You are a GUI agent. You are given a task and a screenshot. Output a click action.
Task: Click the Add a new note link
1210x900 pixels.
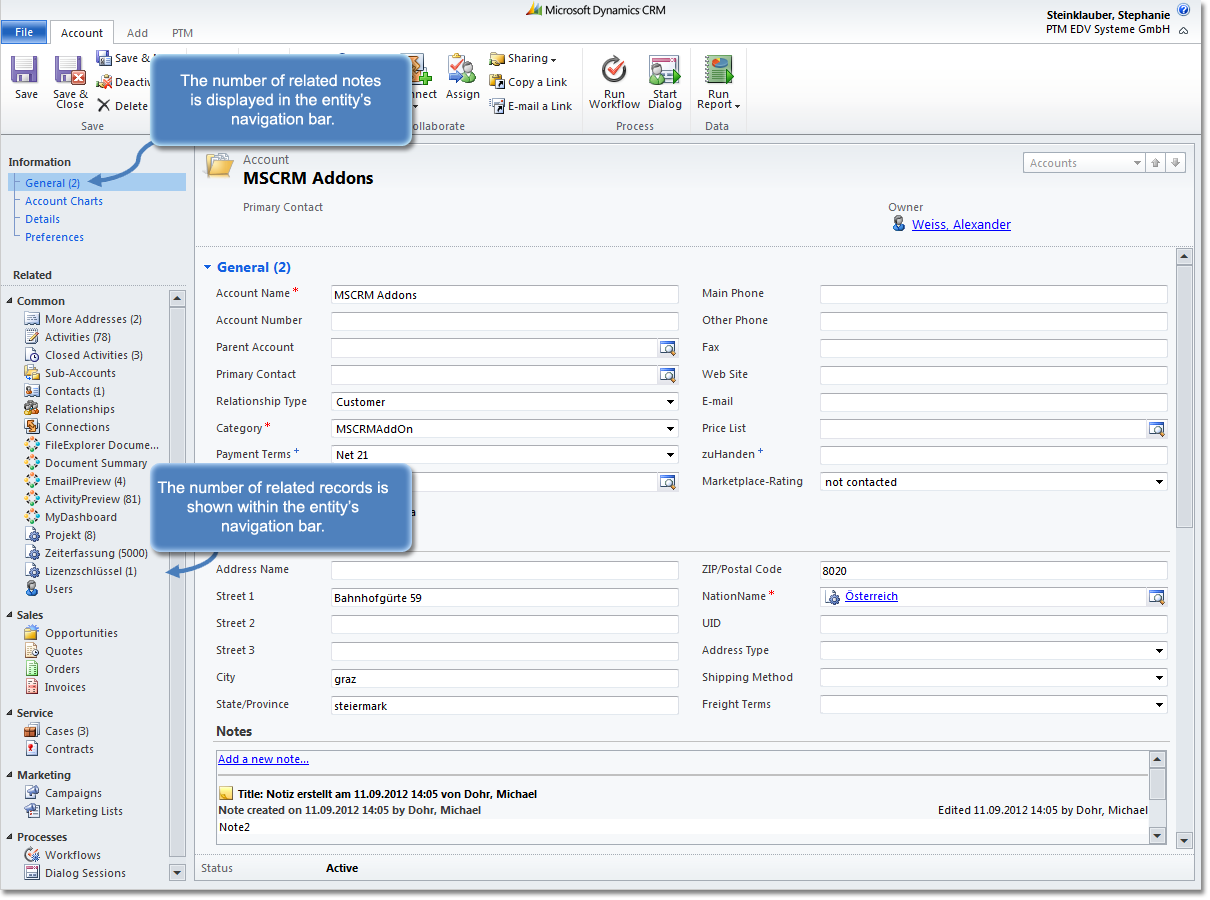click(262, 758)
